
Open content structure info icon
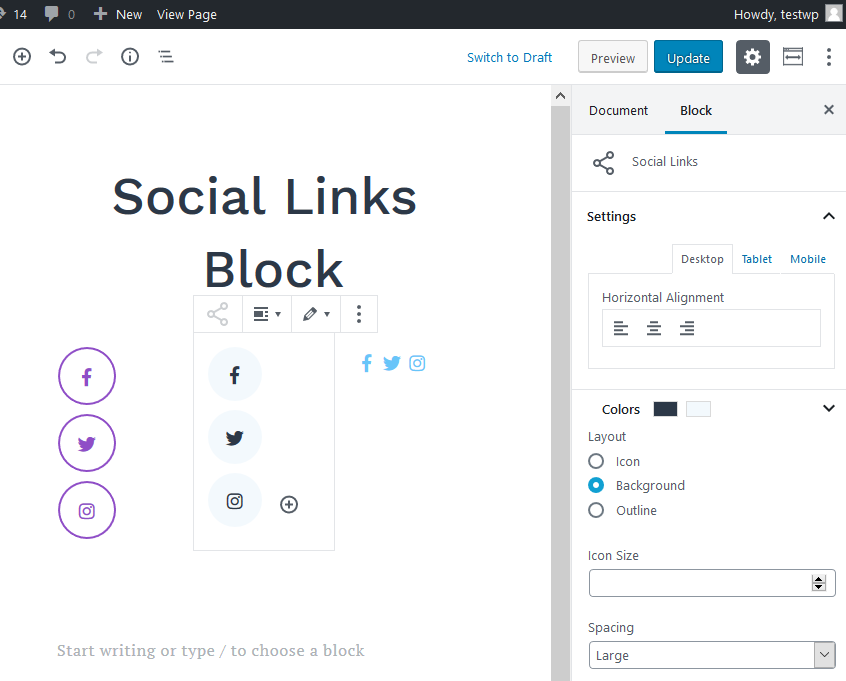tap(130, 57)
